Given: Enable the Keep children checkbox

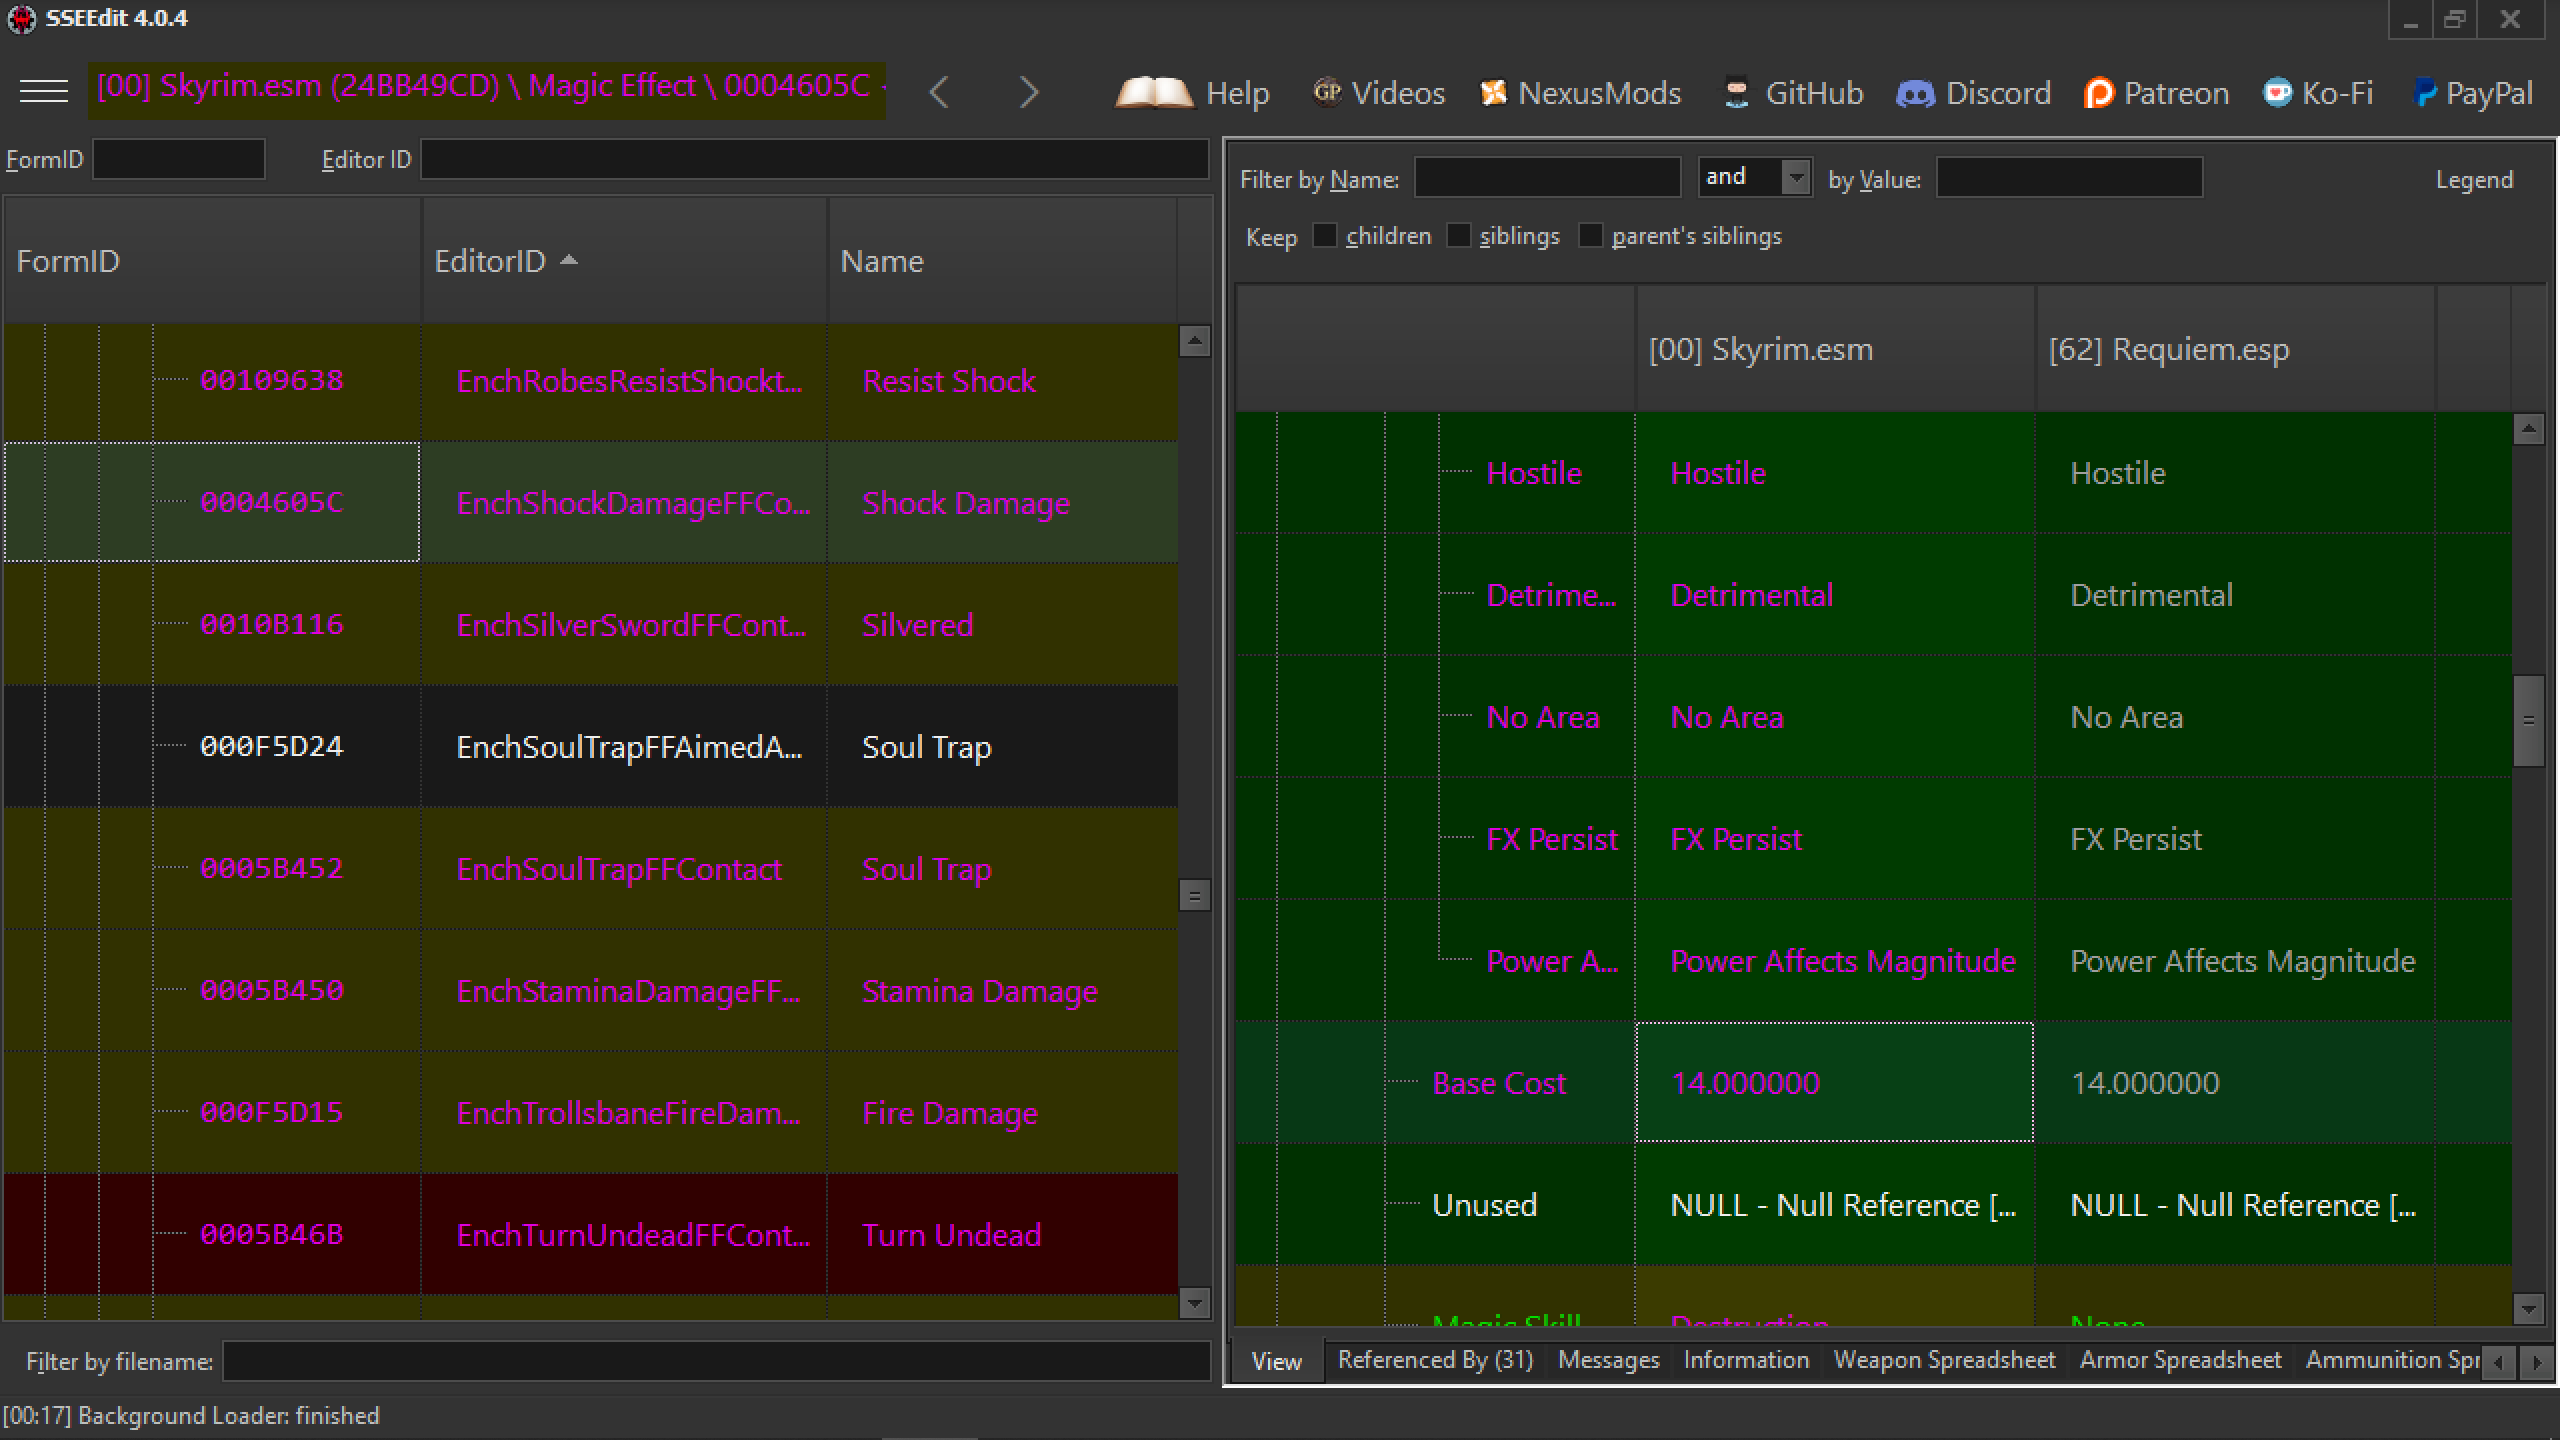Looking at the screenshot, I should point(1324,236).
